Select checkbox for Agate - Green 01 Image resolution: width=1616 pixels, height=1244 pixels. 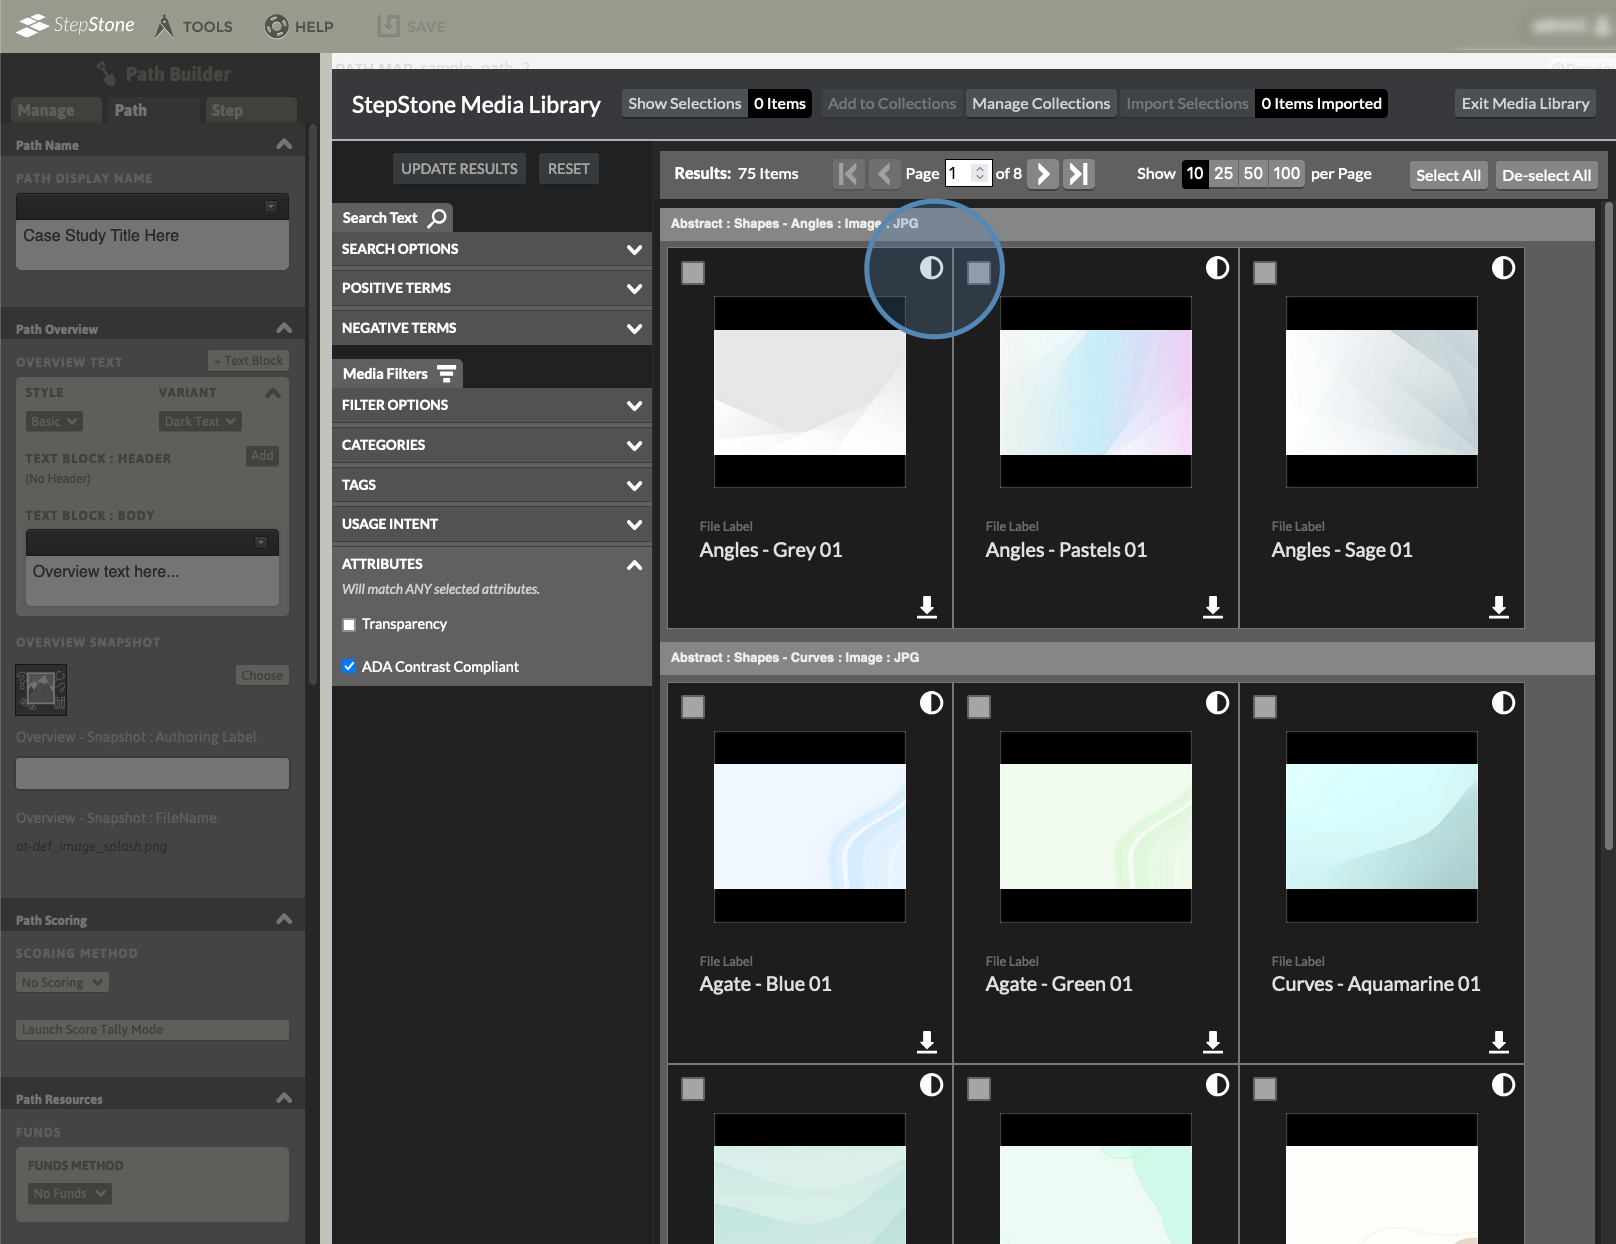(979, 707)
